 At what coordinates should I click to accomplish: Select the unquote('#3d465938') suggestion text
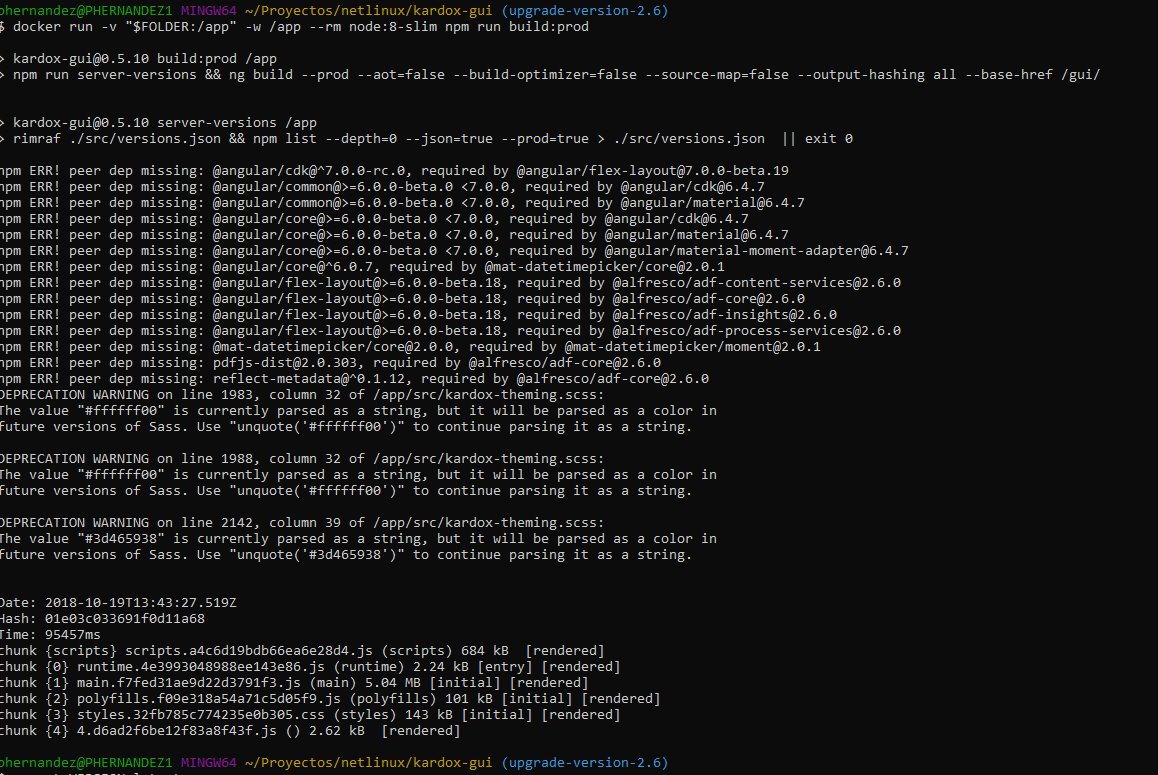(x=317, y=555)
